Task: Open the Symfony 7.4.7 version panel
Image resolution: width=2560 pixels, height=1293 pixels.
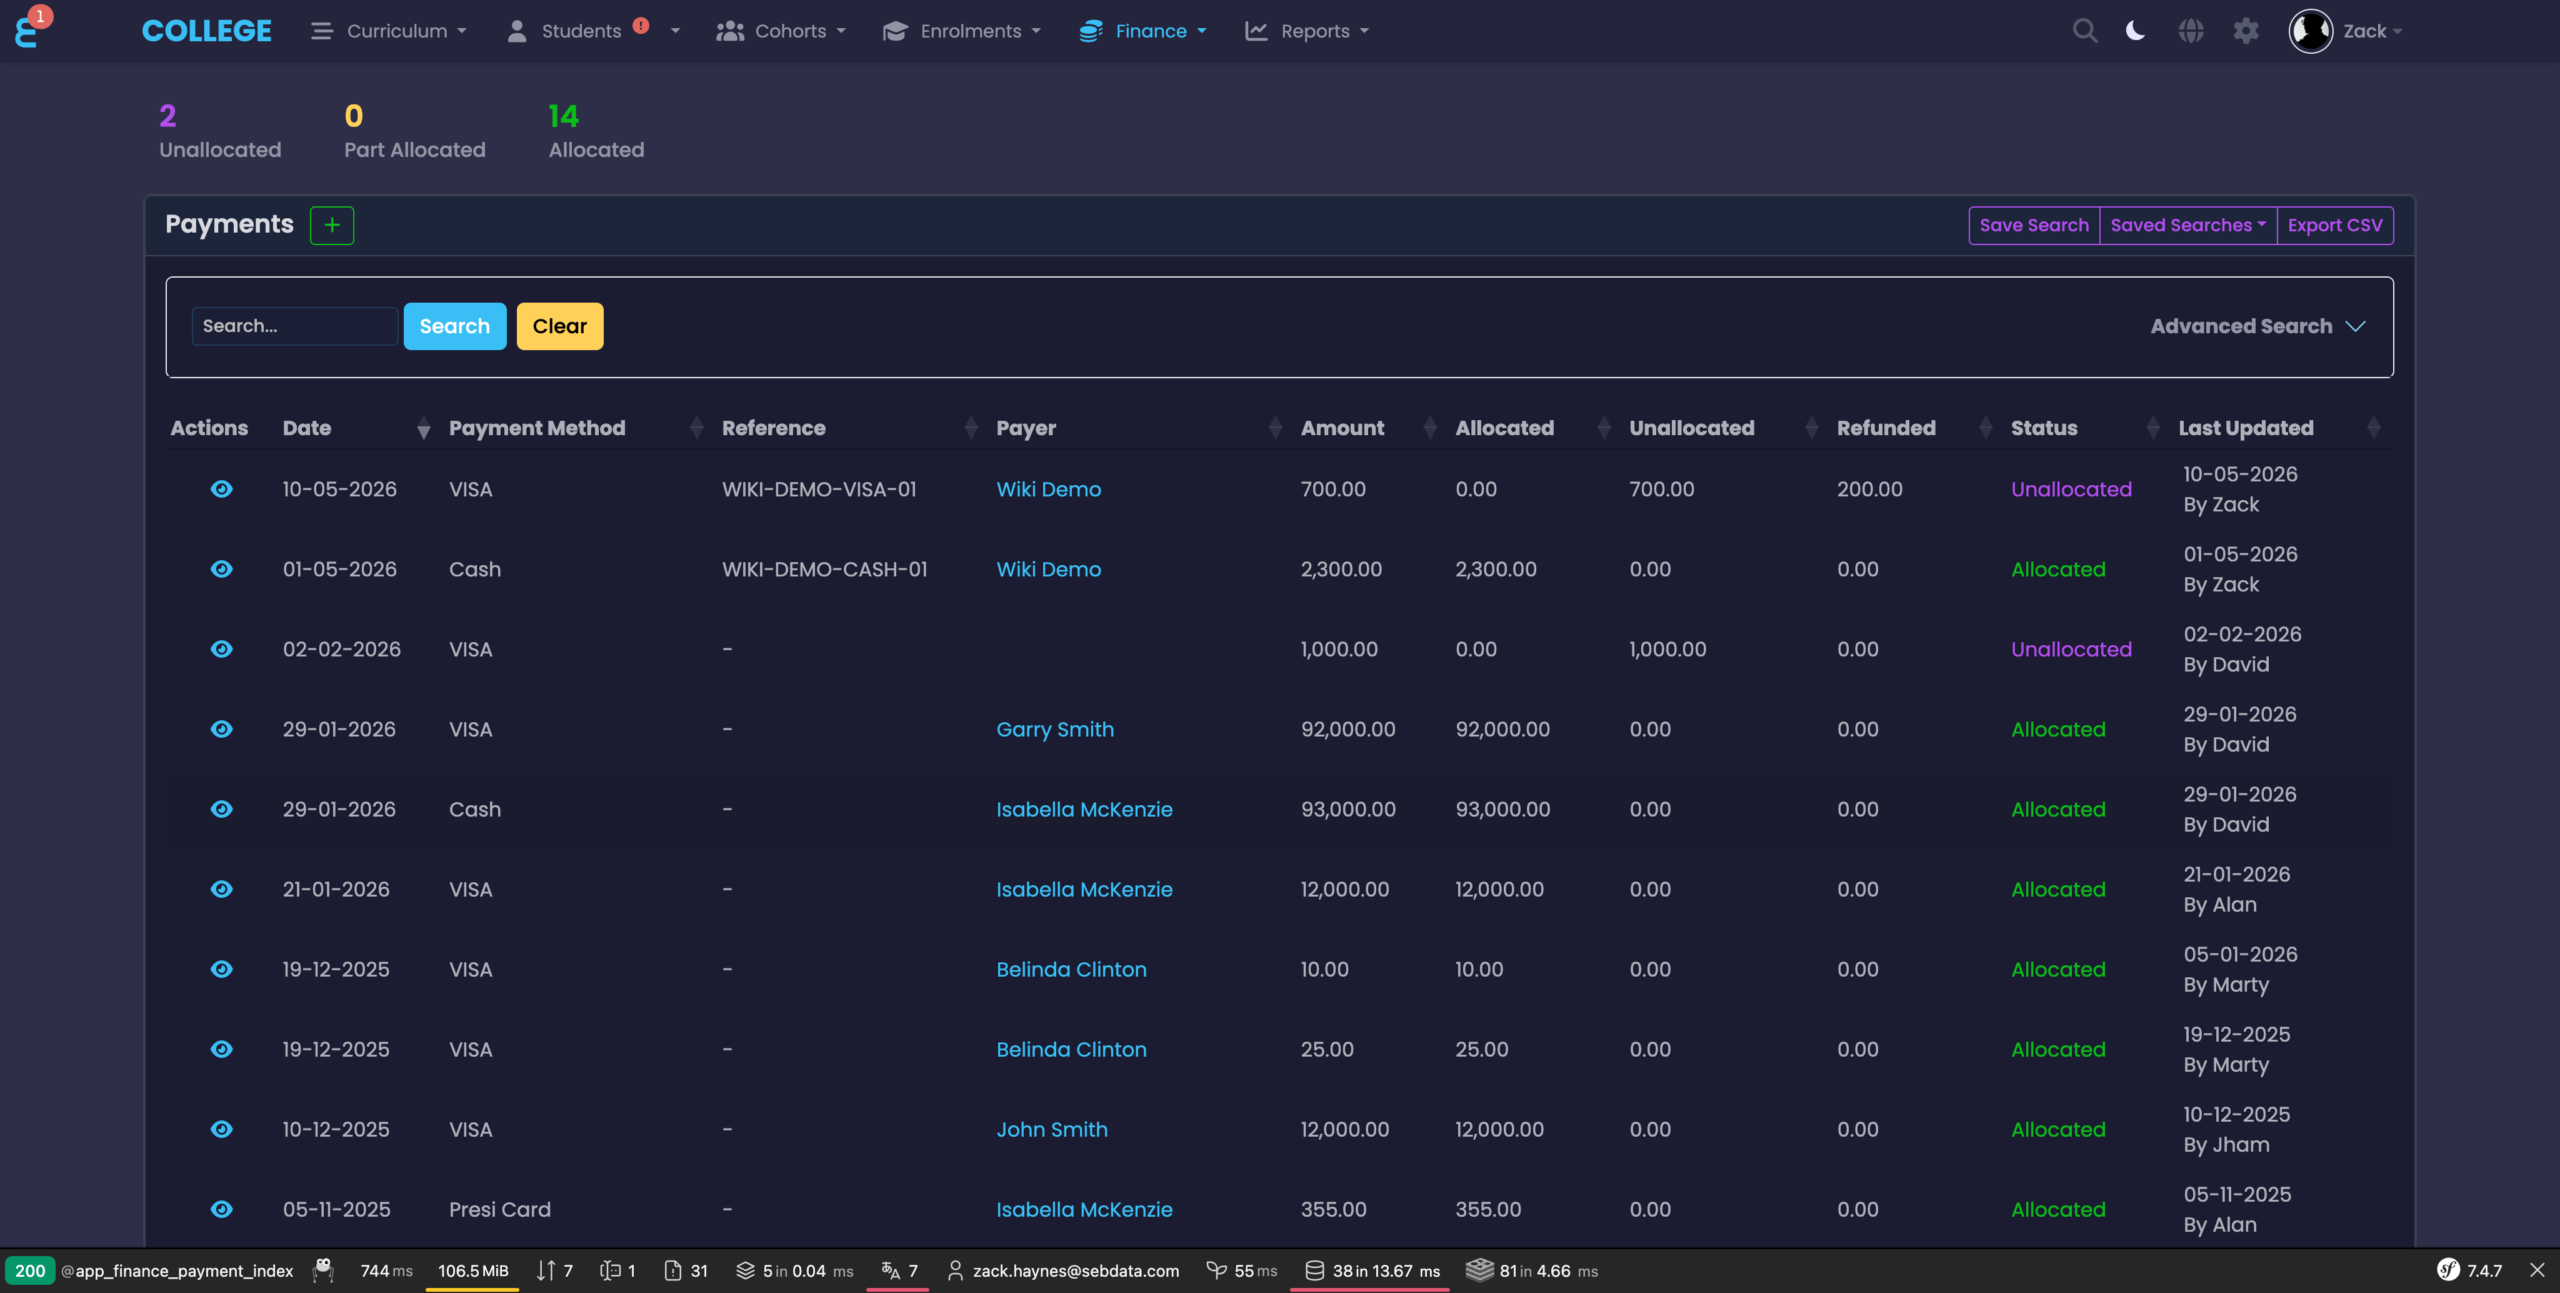Action: pyautogui.click(x=2470, y=1270)
